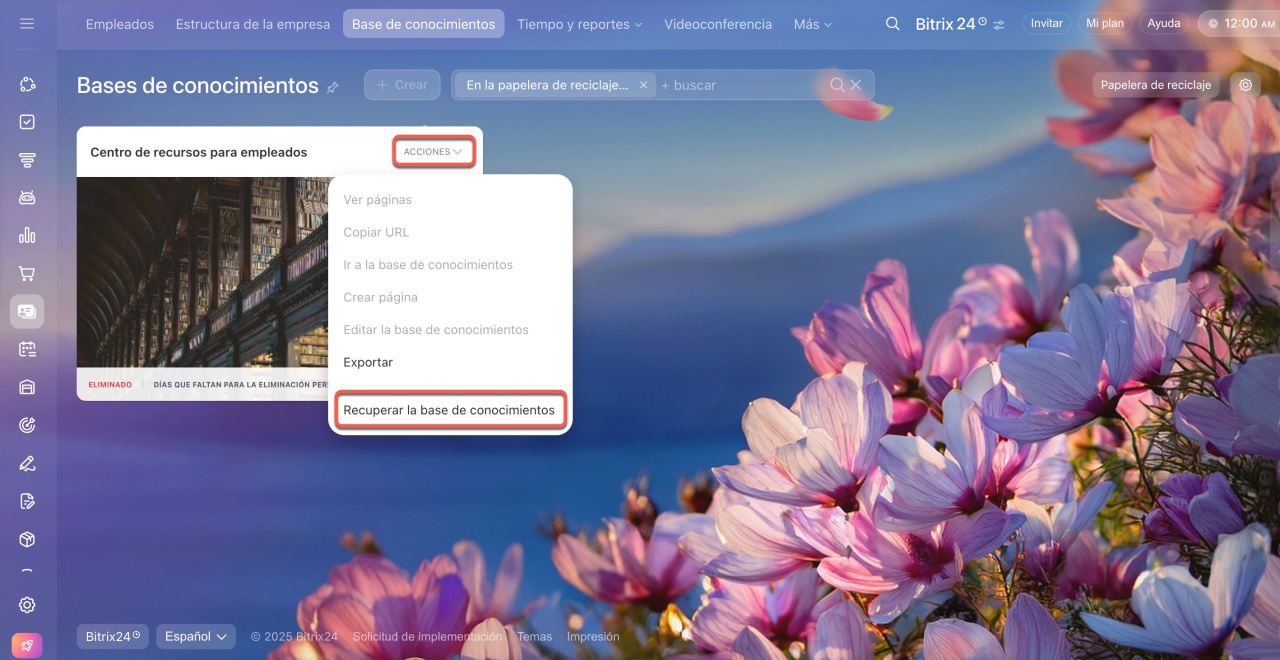Click the Solicitud de implementación link

point(427,636)
